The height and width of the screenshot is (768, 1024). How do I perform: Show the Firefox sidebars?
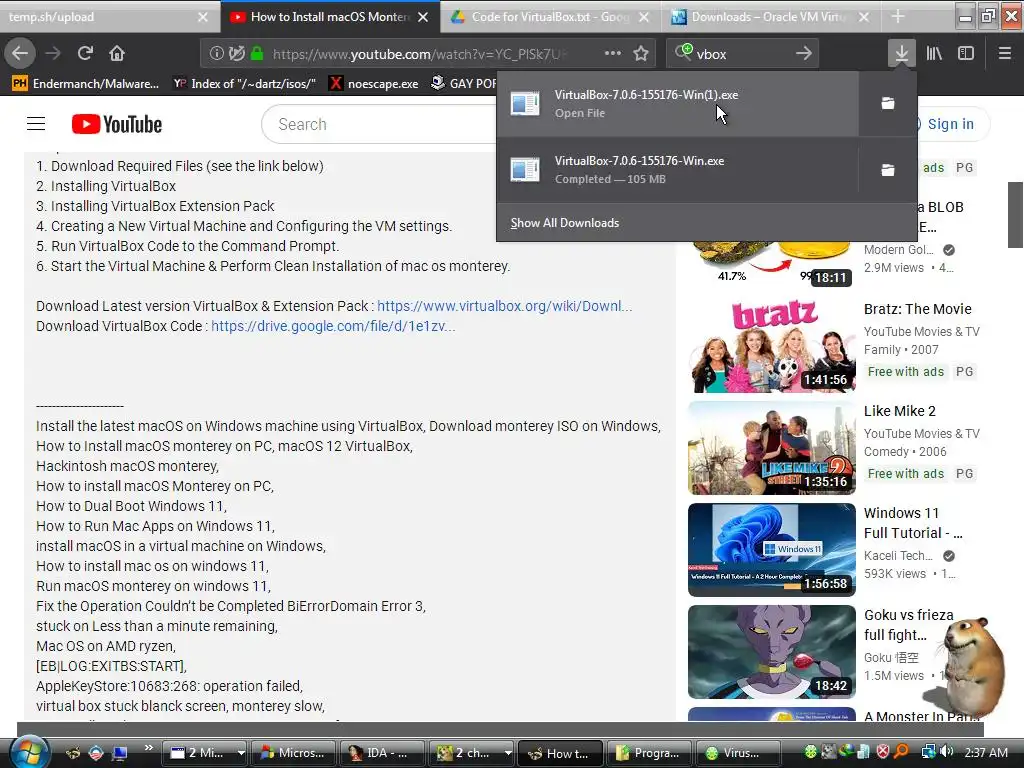[966, 54]
